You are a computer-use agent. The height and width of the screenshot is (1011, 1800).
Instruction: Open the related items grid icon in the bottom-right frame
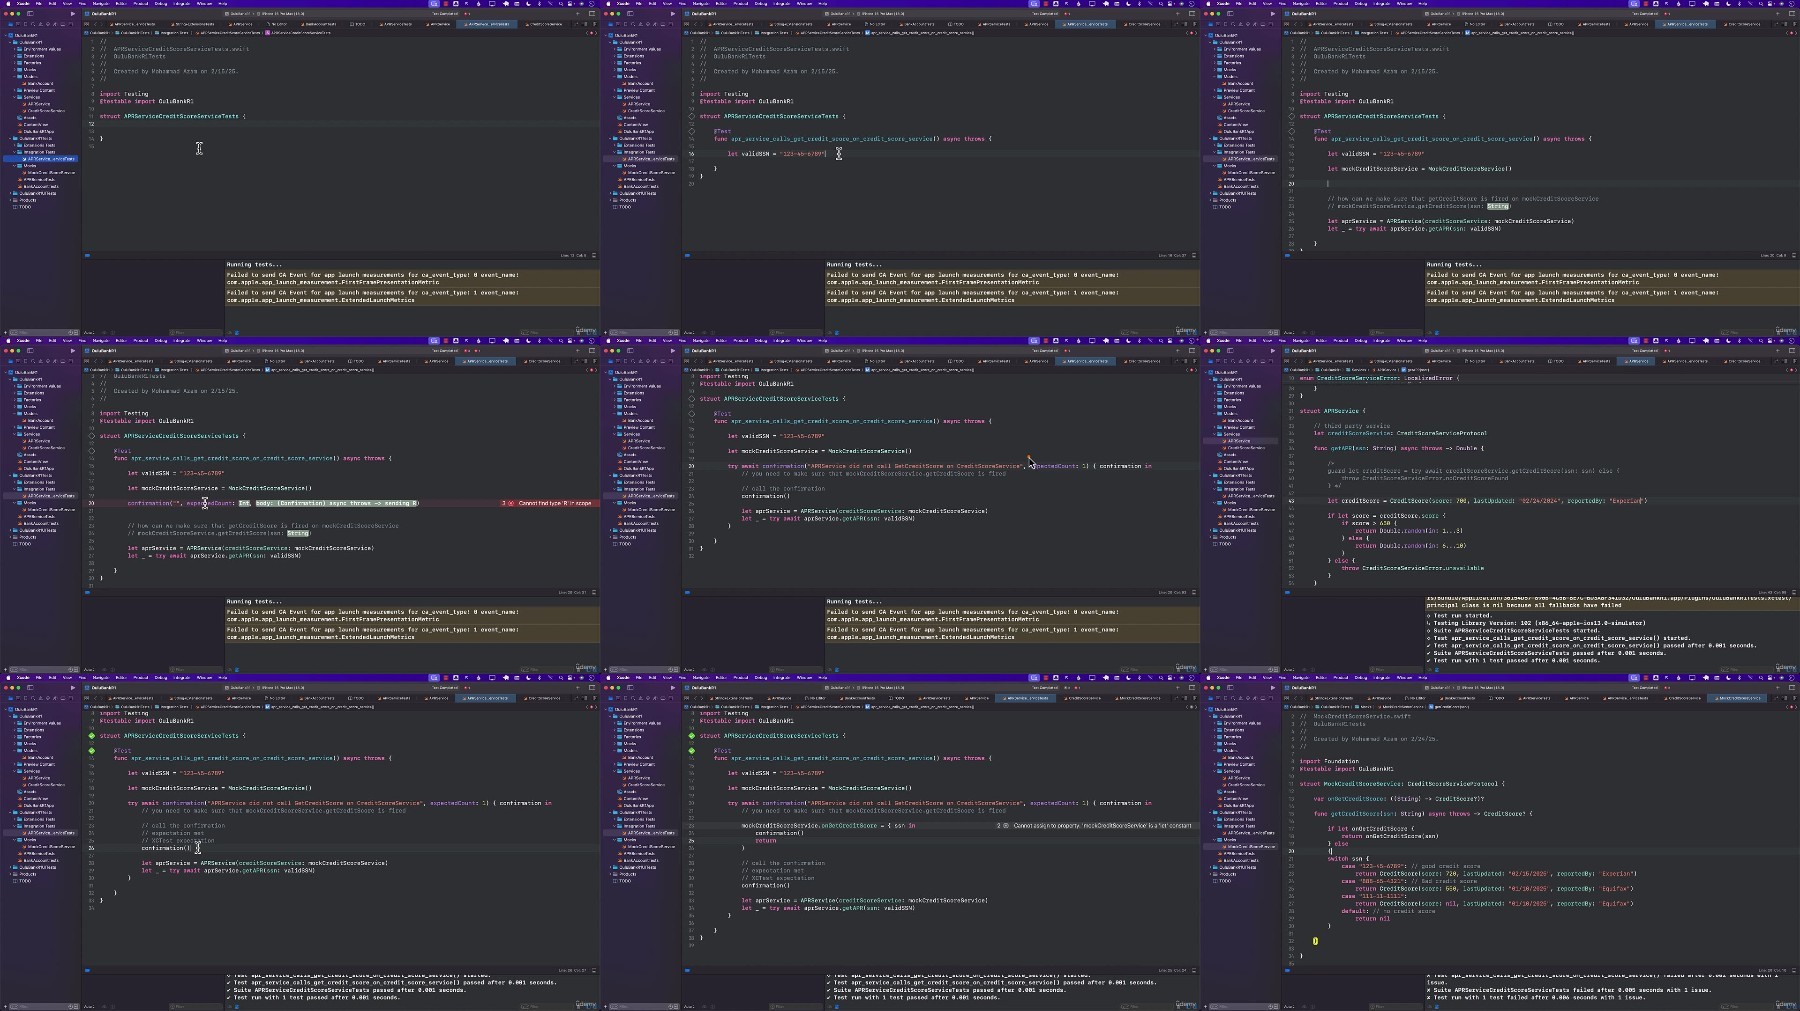click(1288, 697)
